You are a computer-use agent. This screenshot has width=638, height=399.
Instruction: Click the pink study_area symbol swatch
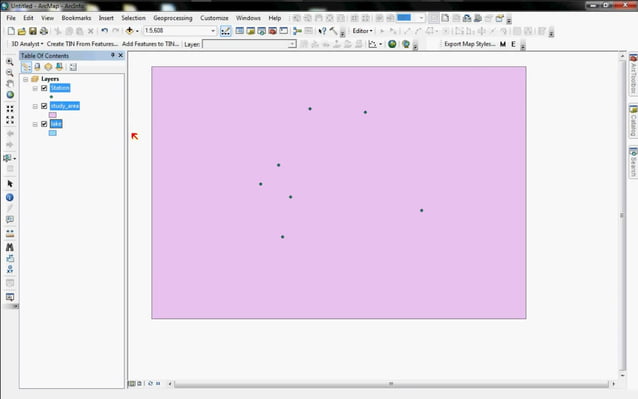point(52,115)
